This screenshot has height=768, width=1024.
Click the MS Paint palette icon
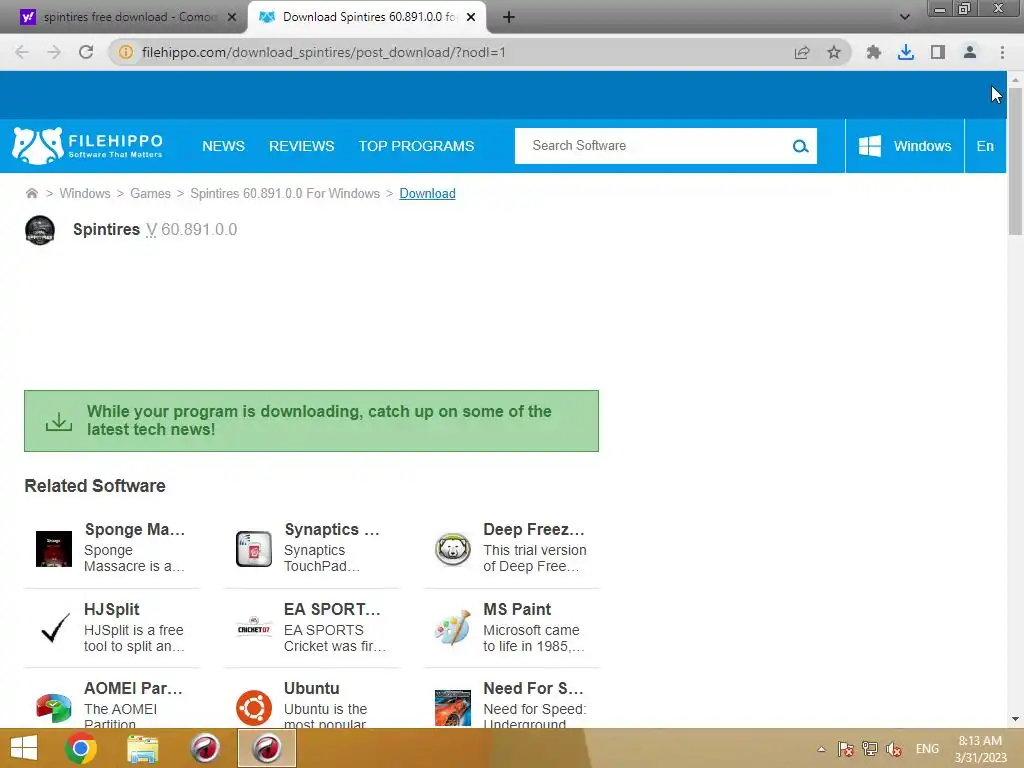coord(453,627)
